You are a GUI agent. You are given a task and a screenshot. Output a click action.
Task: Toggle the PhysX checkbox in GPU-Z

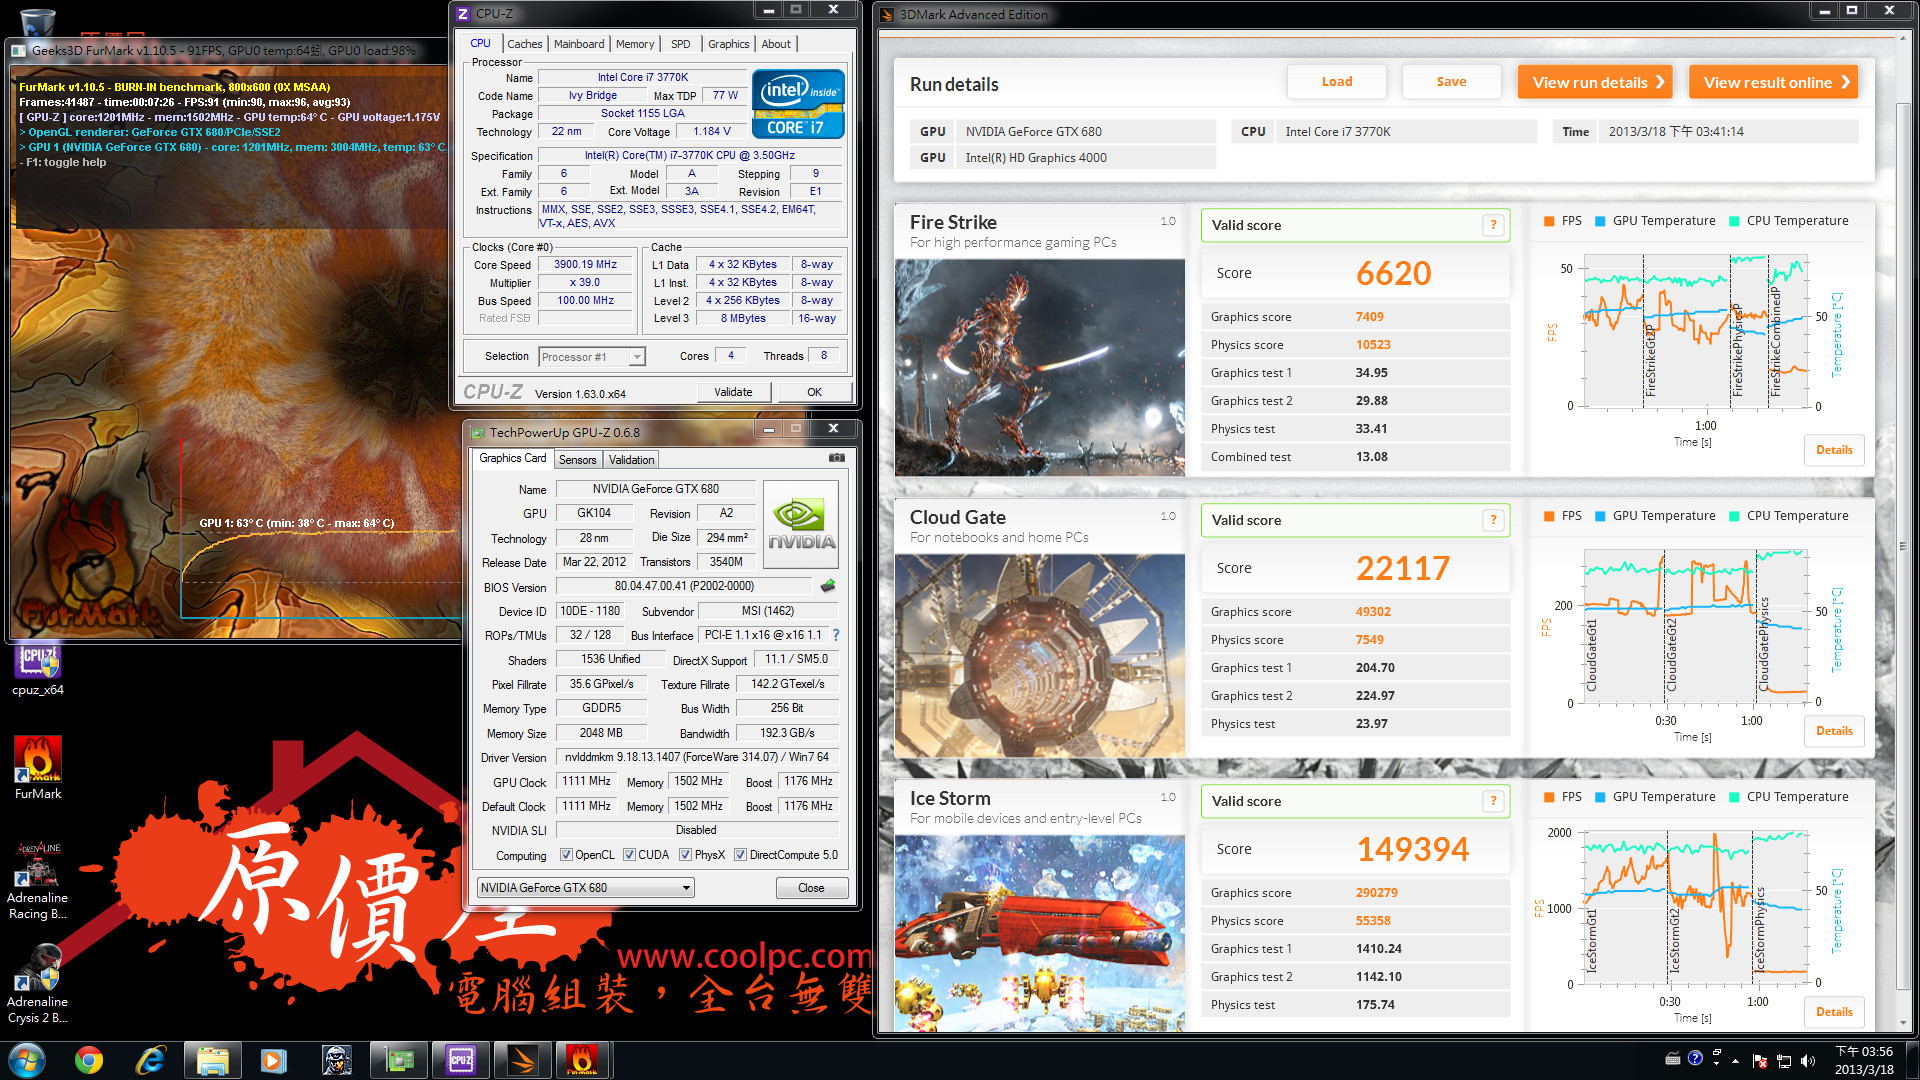(685, 855)
